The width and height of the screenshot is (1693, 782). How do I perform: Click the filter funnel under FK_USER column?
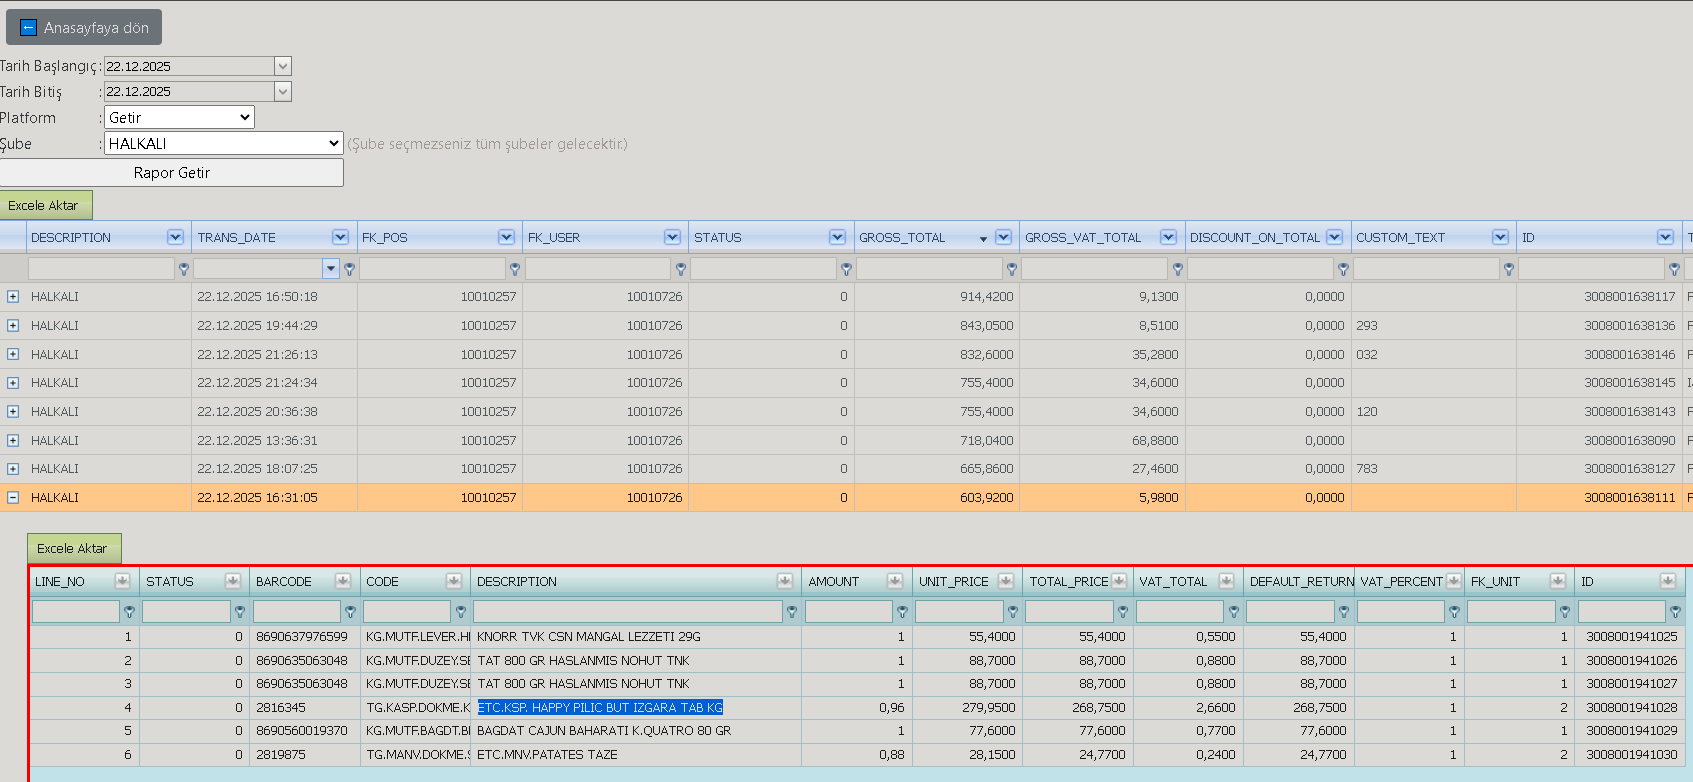click(681, 269)
